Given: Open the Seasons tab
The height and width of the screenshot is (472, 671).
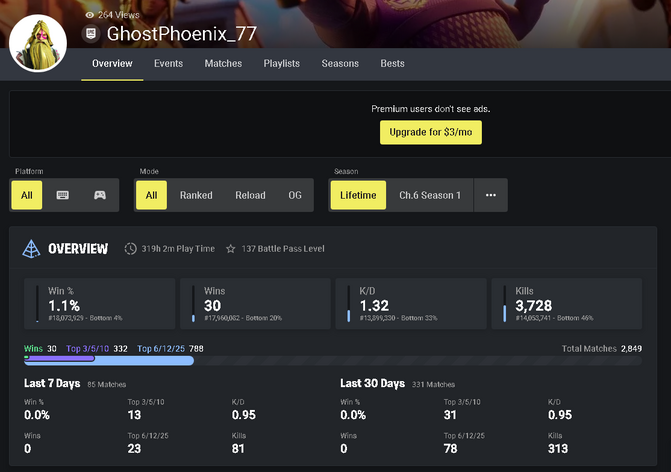Looking at the screenshot, I should [340, 63].
